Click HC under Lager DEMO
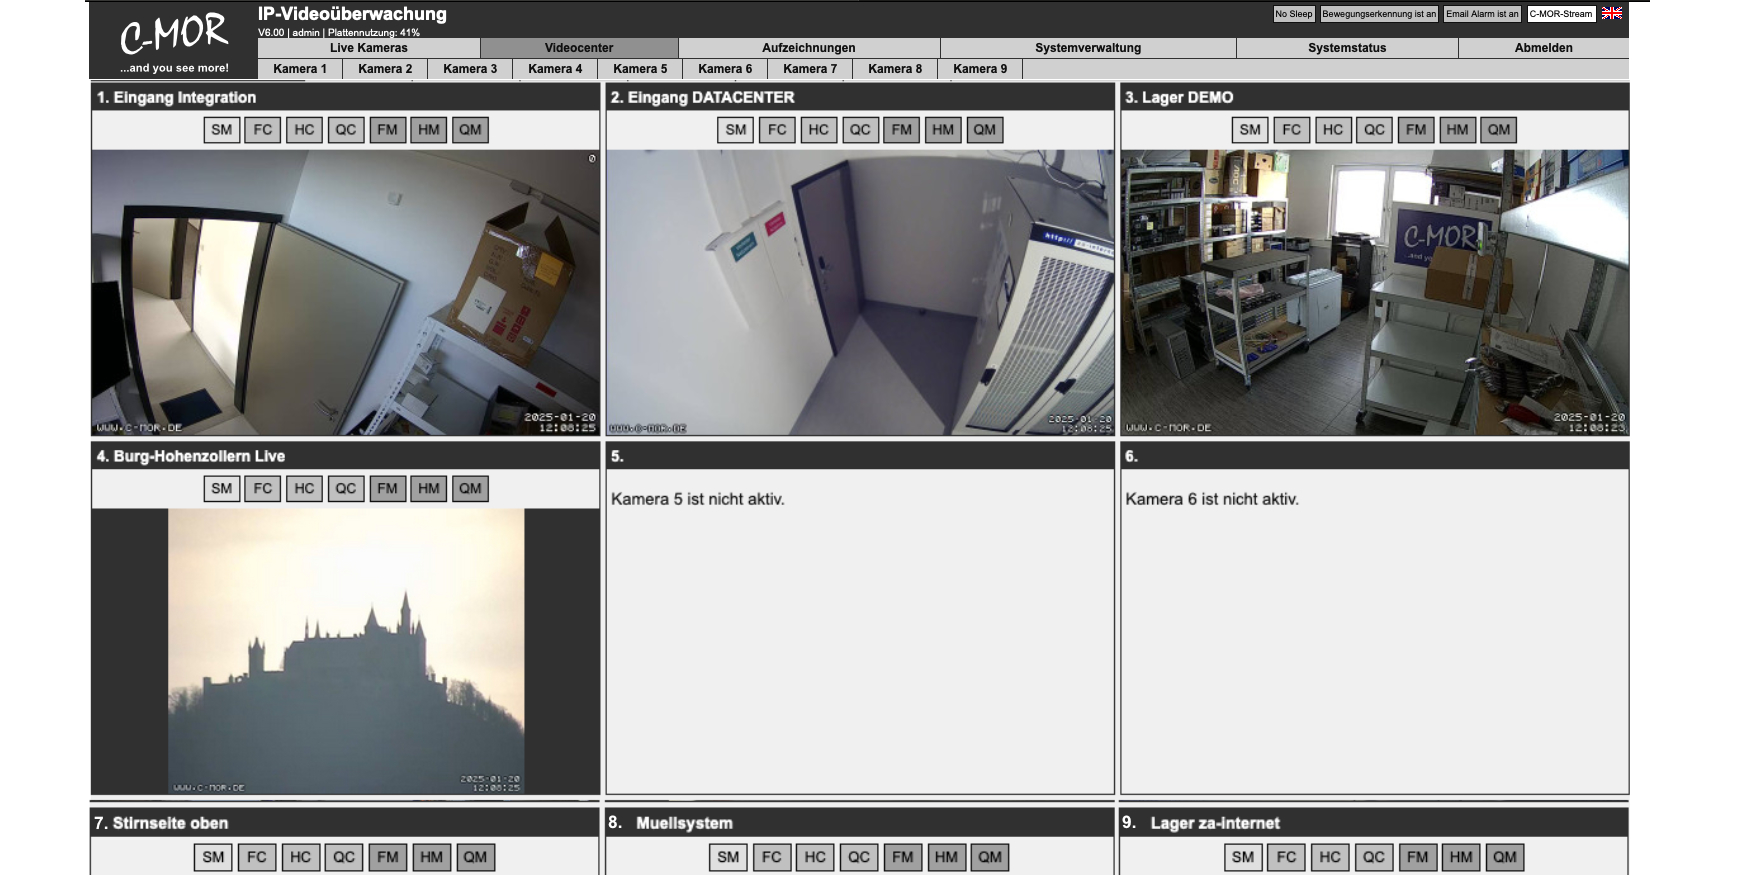 [x=1333, y=130]
